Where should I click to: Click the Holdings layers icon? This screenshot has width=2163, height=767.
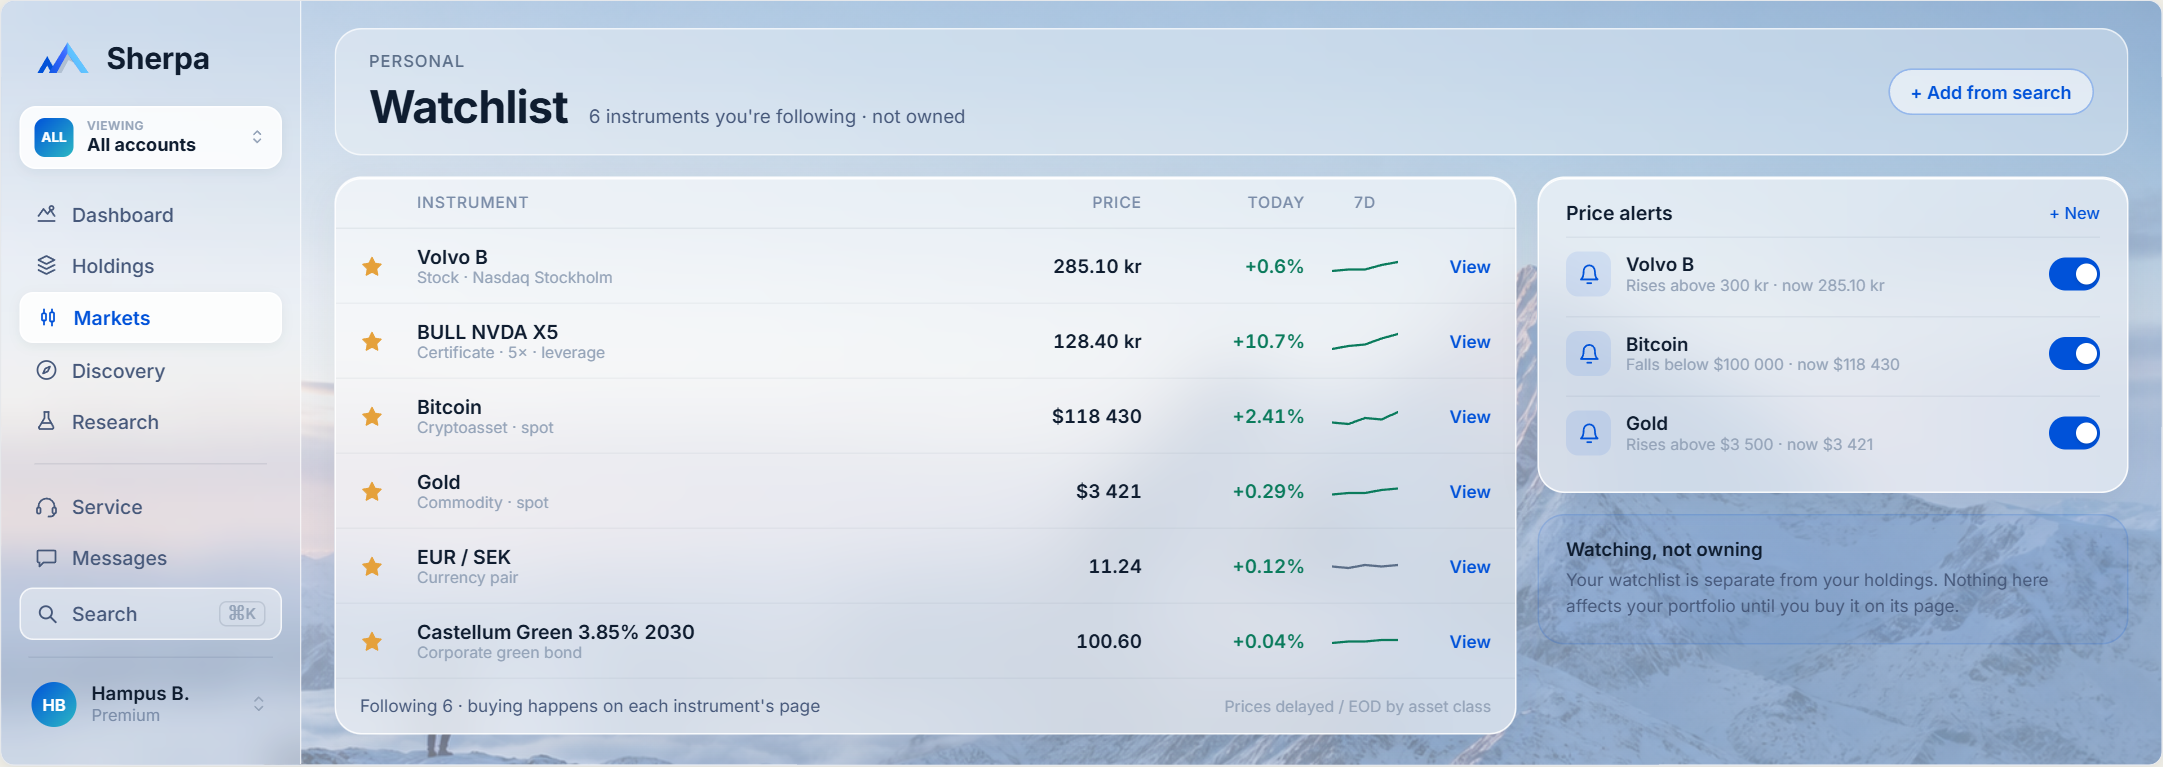(x=46, y=265)
